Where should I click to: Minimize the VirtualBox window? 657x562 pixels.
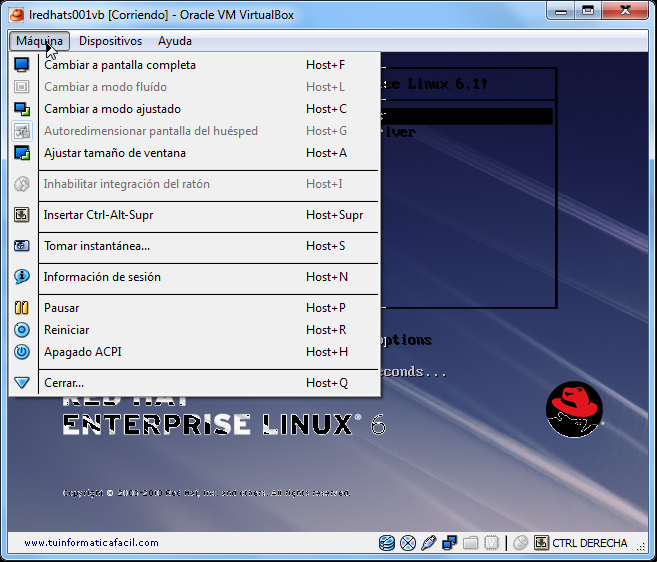tap(561, 11)
